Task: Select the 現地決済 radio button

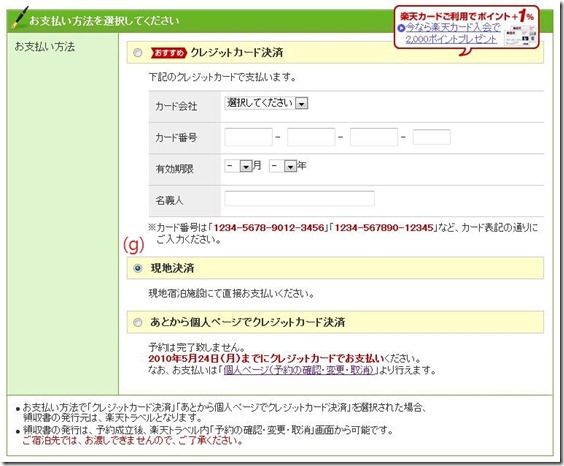Action: click(x=137, y=268)
